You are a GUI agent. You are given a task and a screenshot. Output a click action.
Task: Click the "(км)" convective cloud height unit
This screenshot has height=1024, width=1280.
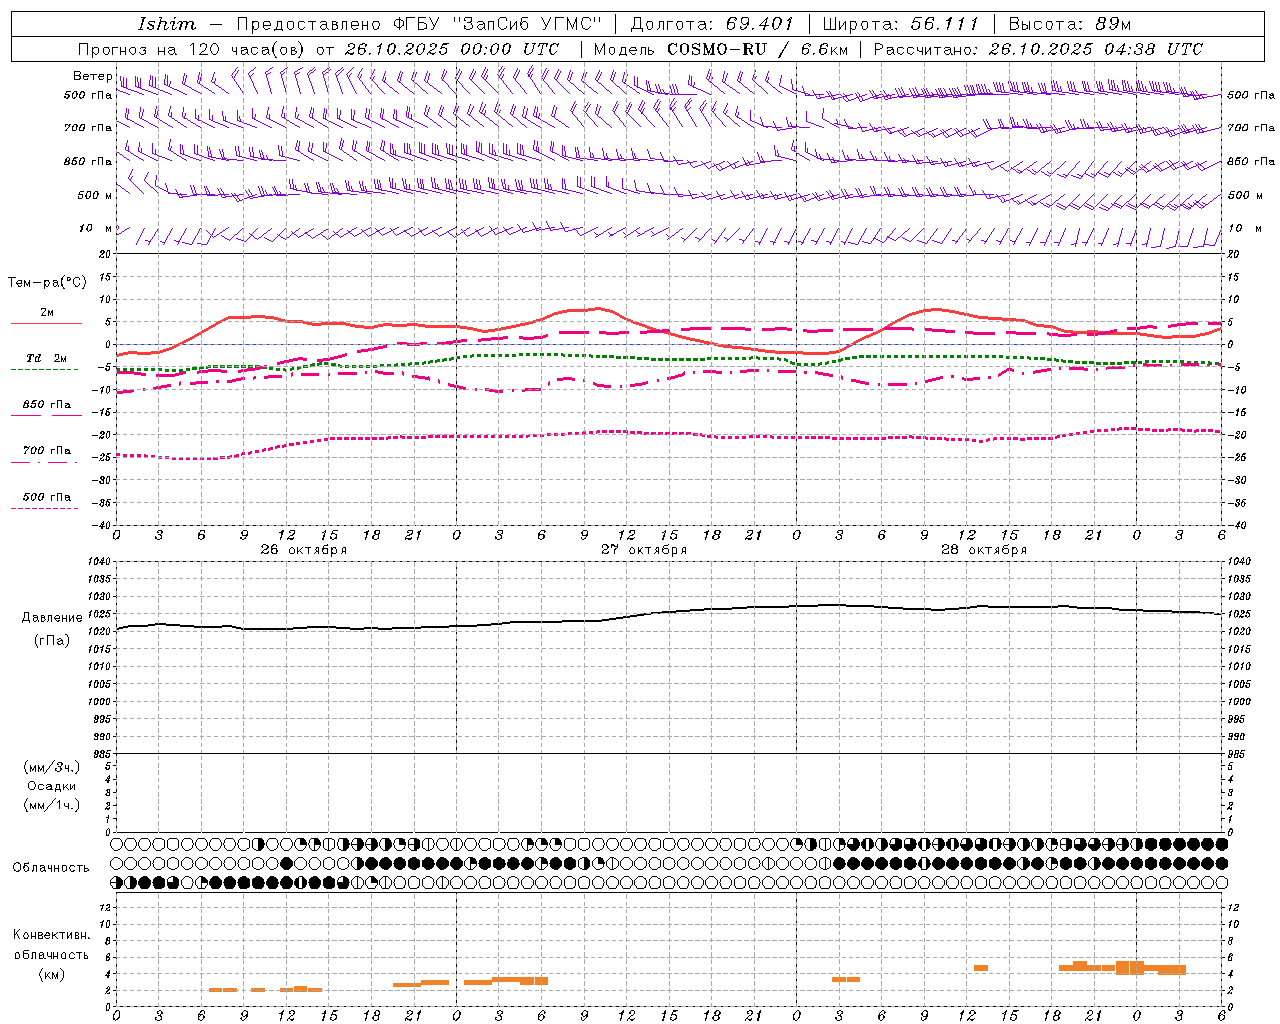52,974
